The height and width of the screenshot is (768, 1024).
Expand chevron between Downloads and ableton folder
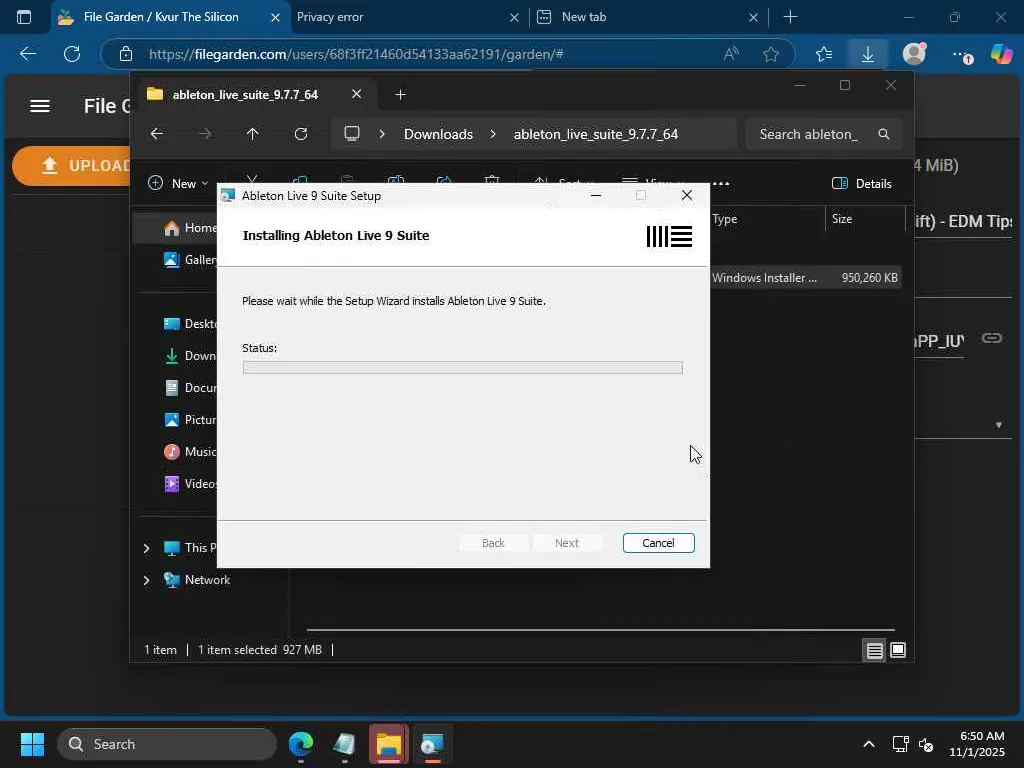click(493, 134)
